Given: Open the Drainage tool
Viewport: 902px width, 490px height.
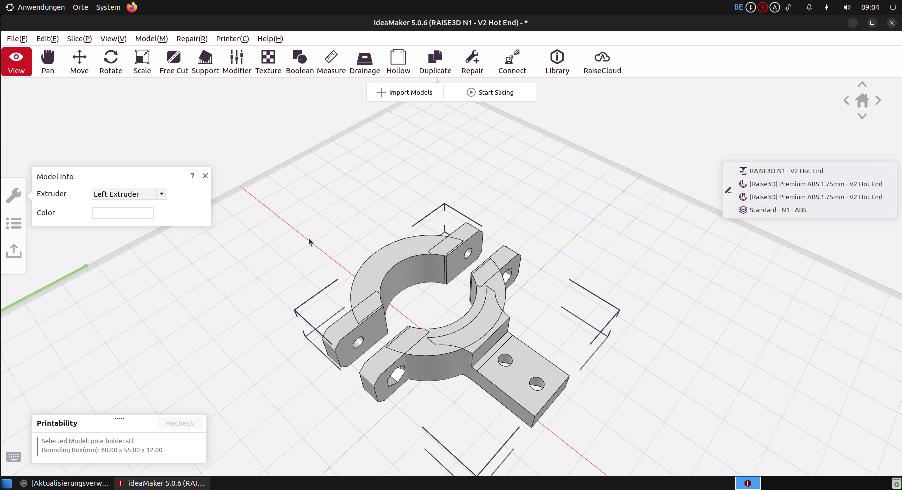Looking at the screenshot, I should [x=365, y=62].
